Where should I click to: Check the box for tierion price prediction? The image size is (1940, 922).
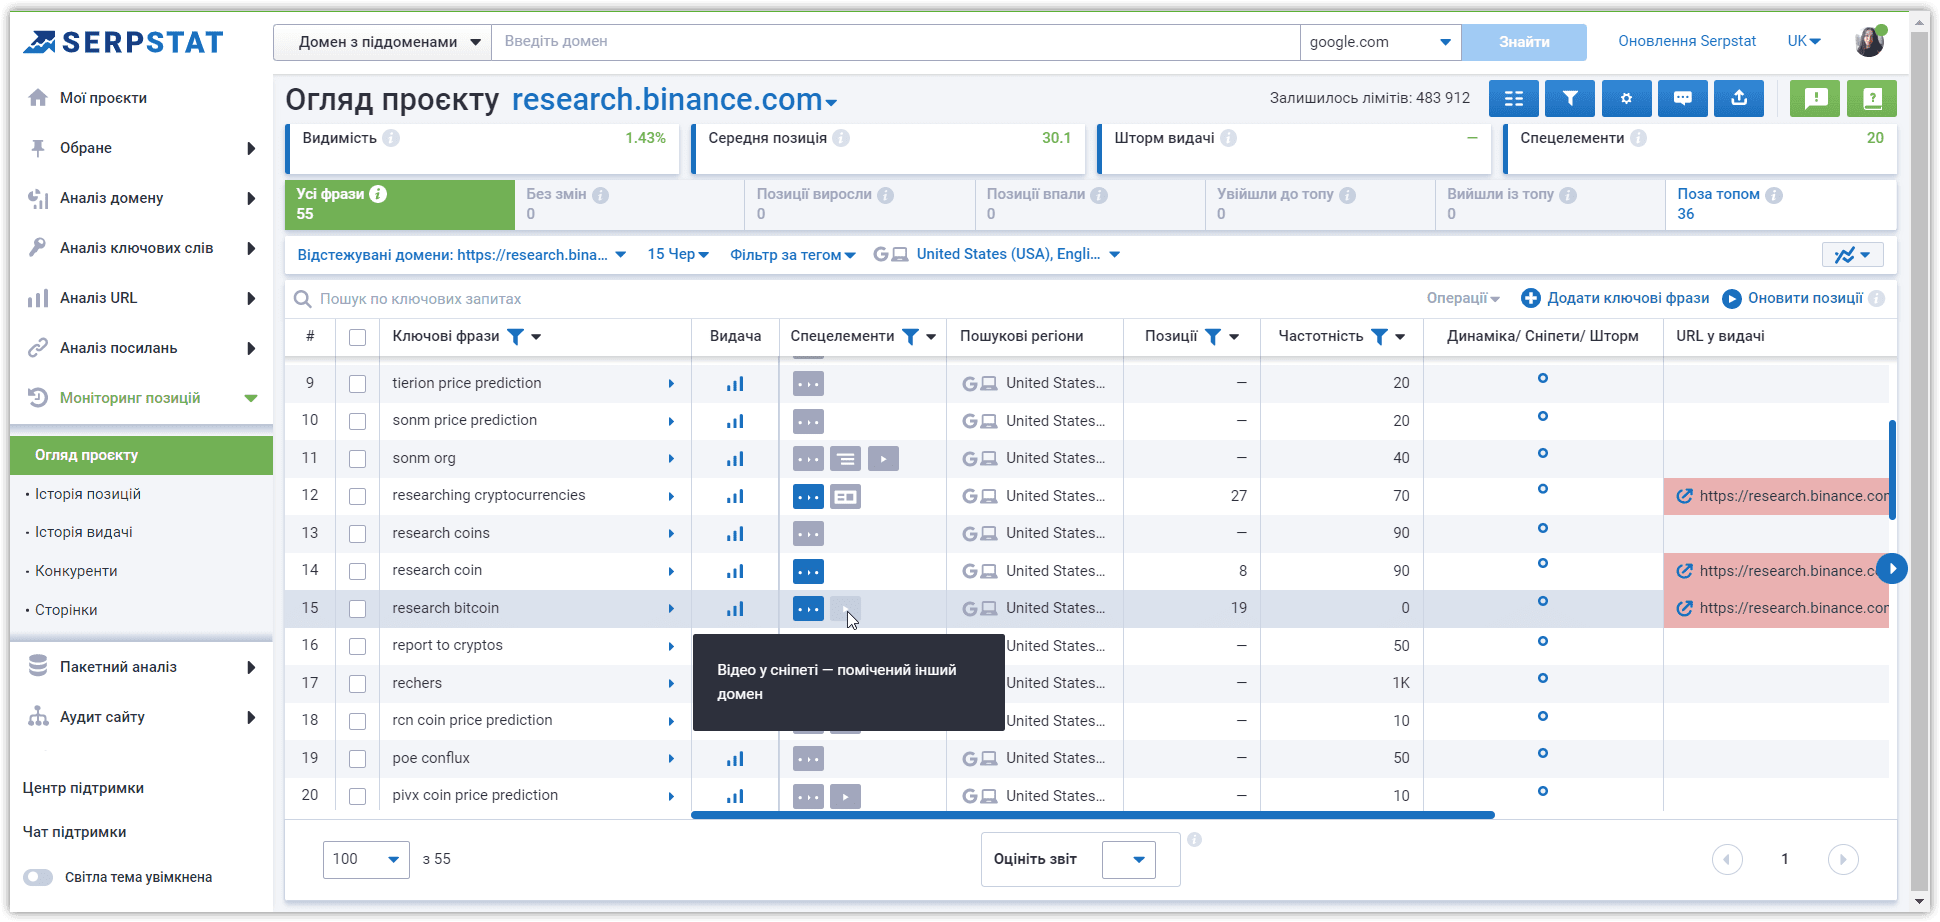357,384
